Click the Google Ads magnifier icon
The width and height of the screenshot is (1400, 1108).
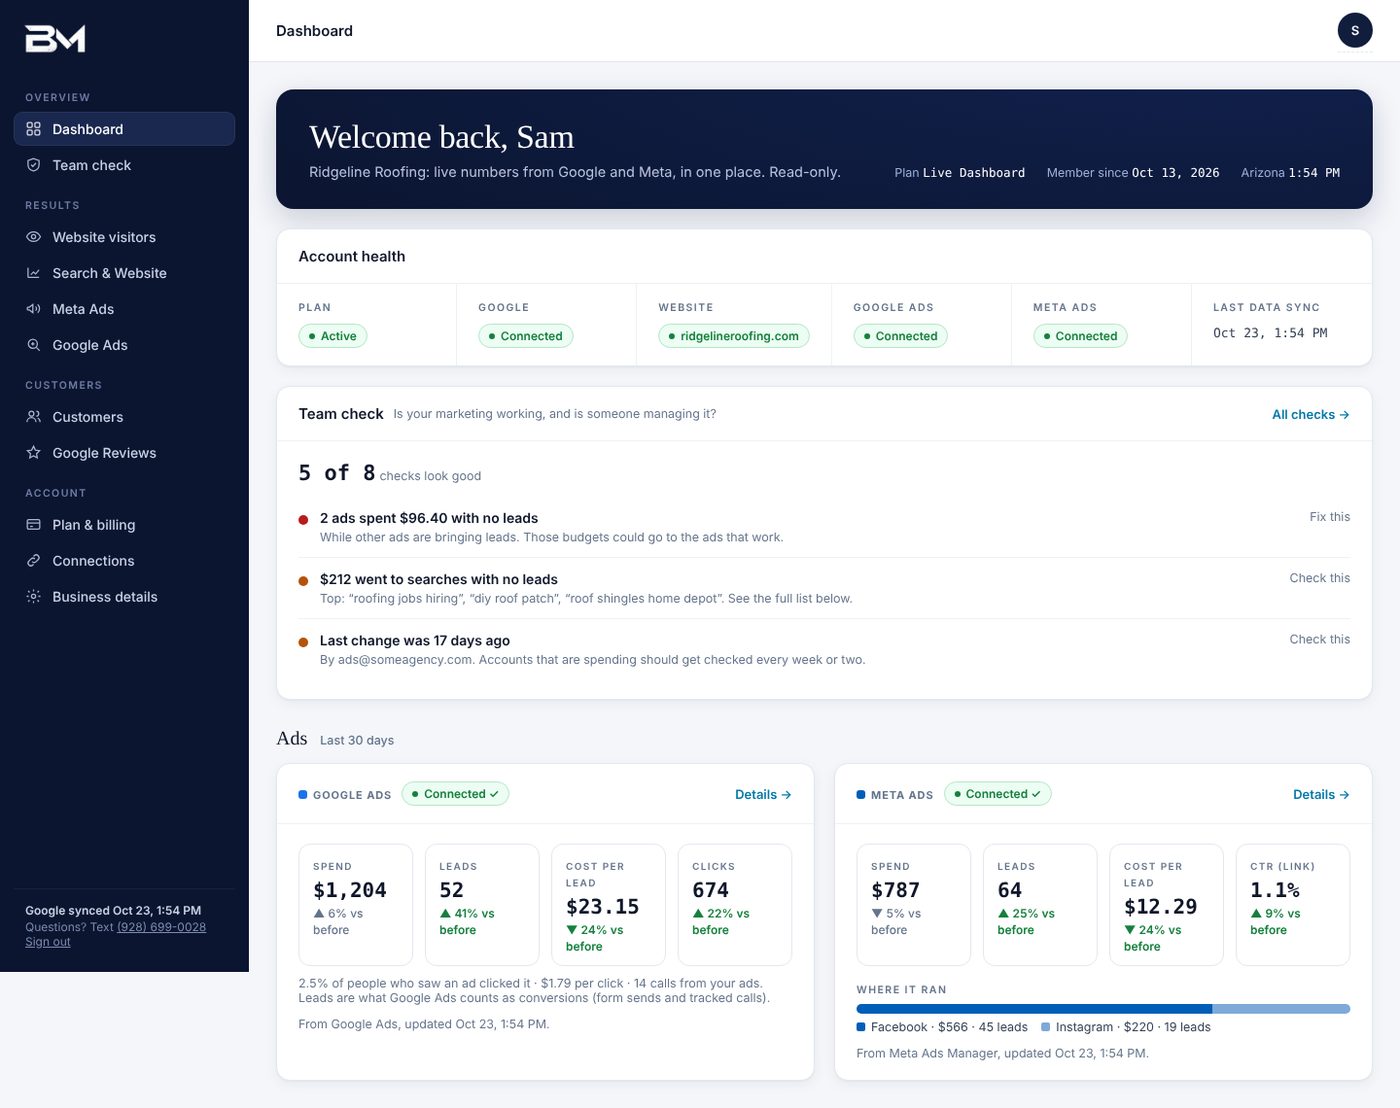pyautogui.click(x=33, y=345)
